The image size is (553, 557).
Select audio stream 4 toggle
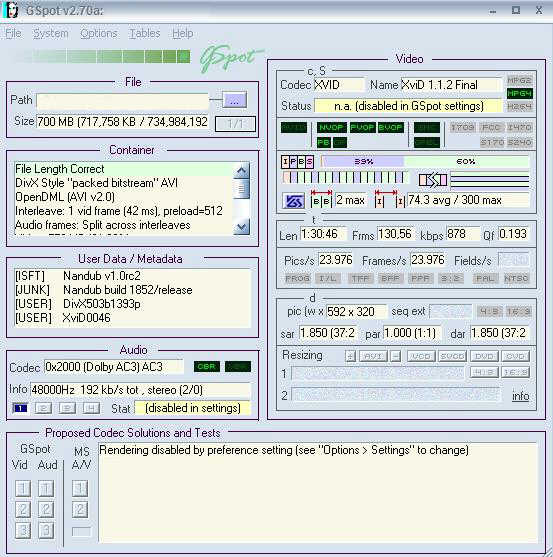91,408
